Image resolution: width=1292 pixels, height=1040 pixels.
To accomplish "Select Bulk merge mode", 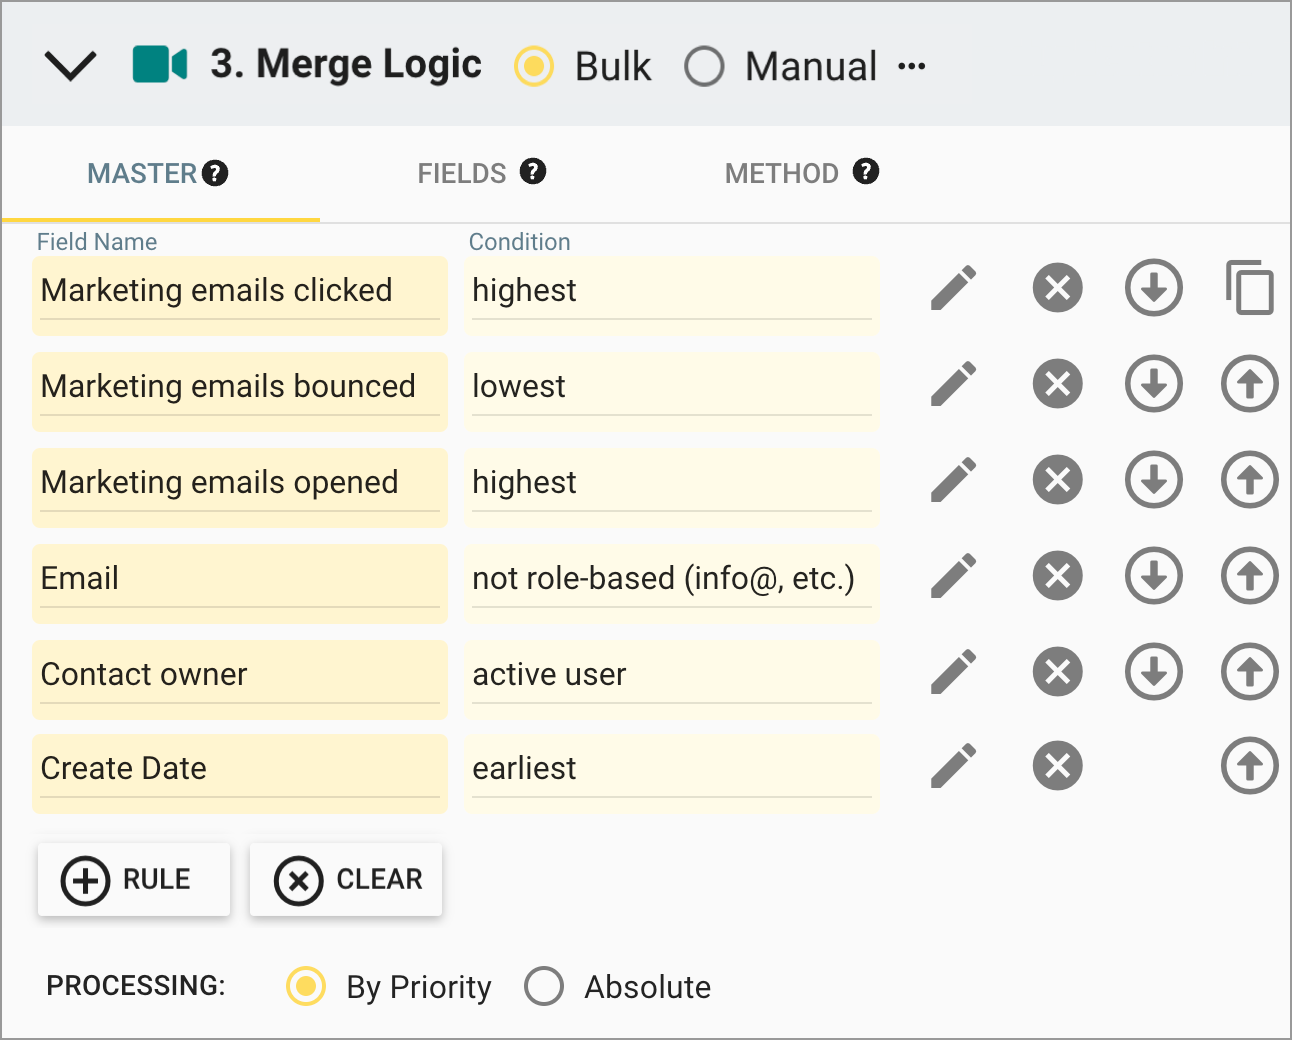I will coord(533,66).
